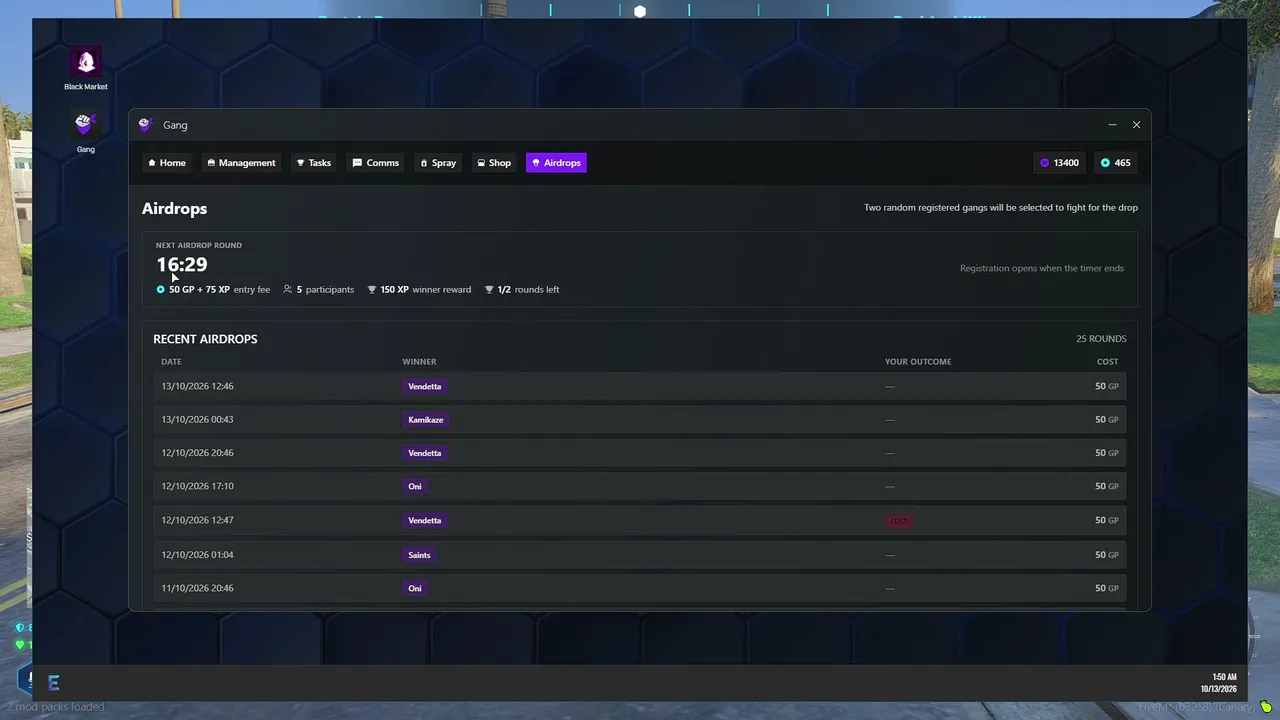Click the 25 ROUNDS label
1280x720 pixels.
click(1101, 339)
